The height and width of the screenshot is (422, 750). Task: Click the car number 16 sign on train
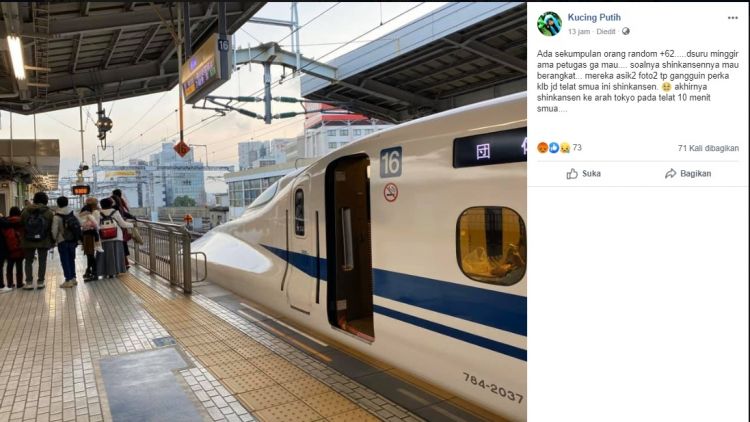coord(391,162)
